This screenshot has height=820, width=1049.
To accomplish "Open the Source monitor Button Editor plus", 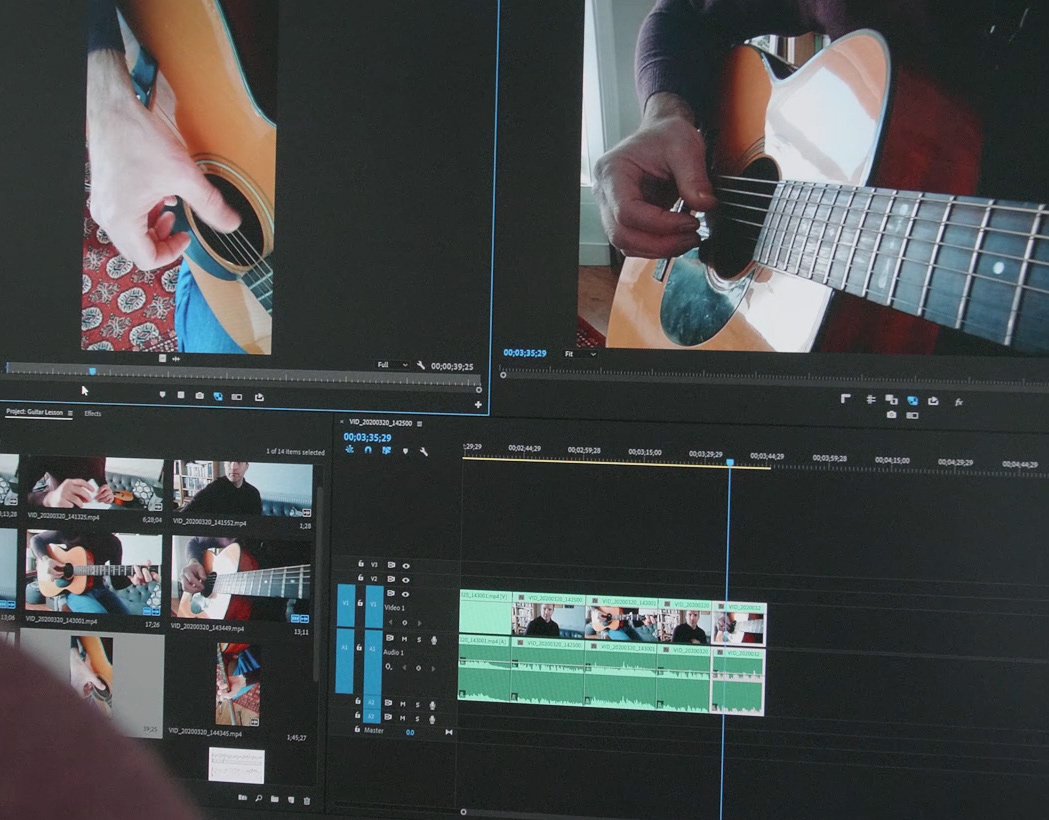I will coord(478,405).
